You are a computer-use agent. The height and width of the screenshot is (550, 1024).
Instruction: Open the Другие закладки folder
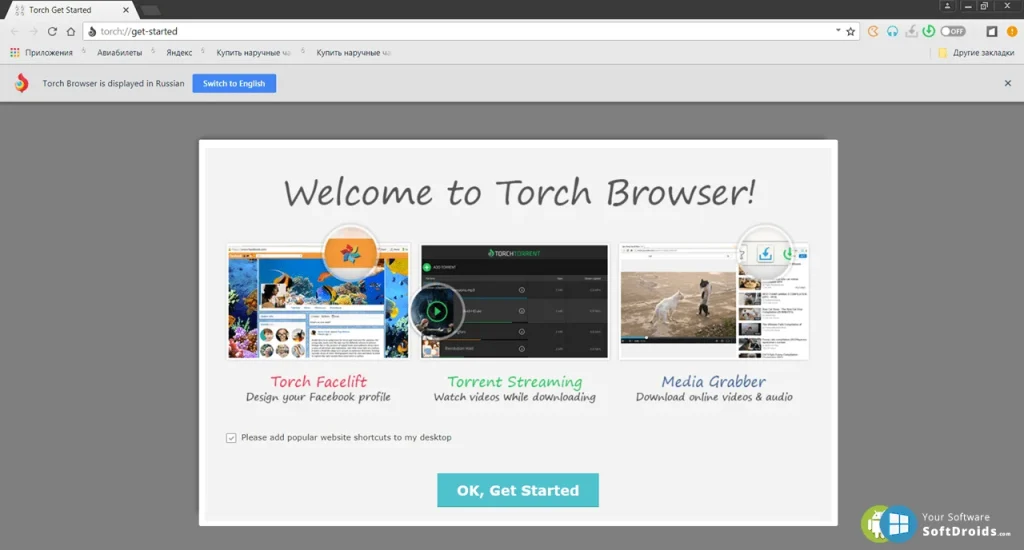tap(976, 53)
